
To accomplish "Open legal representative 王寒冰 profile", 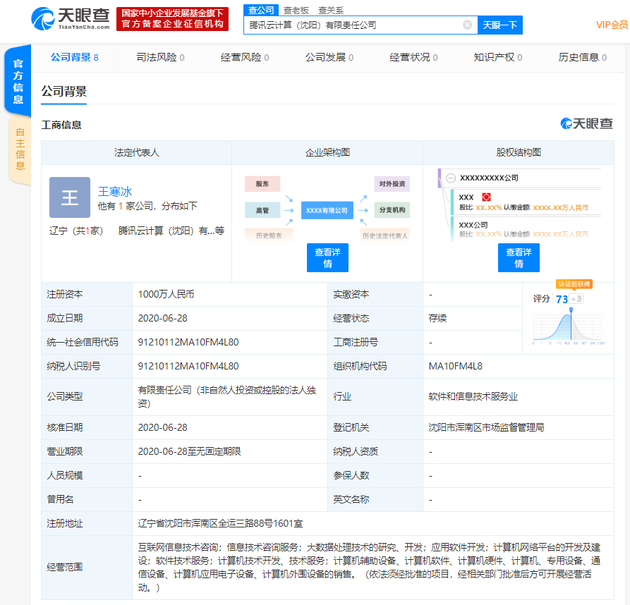I will 115,192.
